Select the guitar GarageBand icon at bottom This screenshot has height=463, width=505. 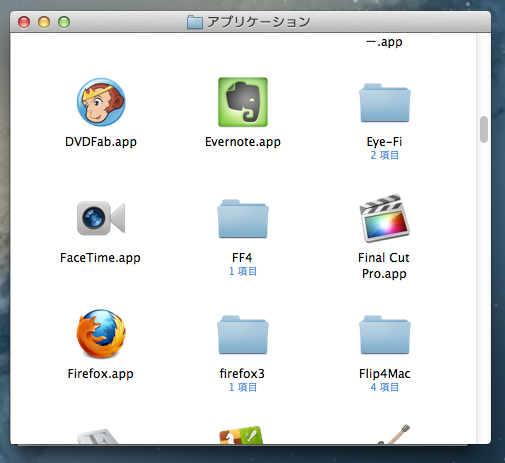tap(394, 434)
